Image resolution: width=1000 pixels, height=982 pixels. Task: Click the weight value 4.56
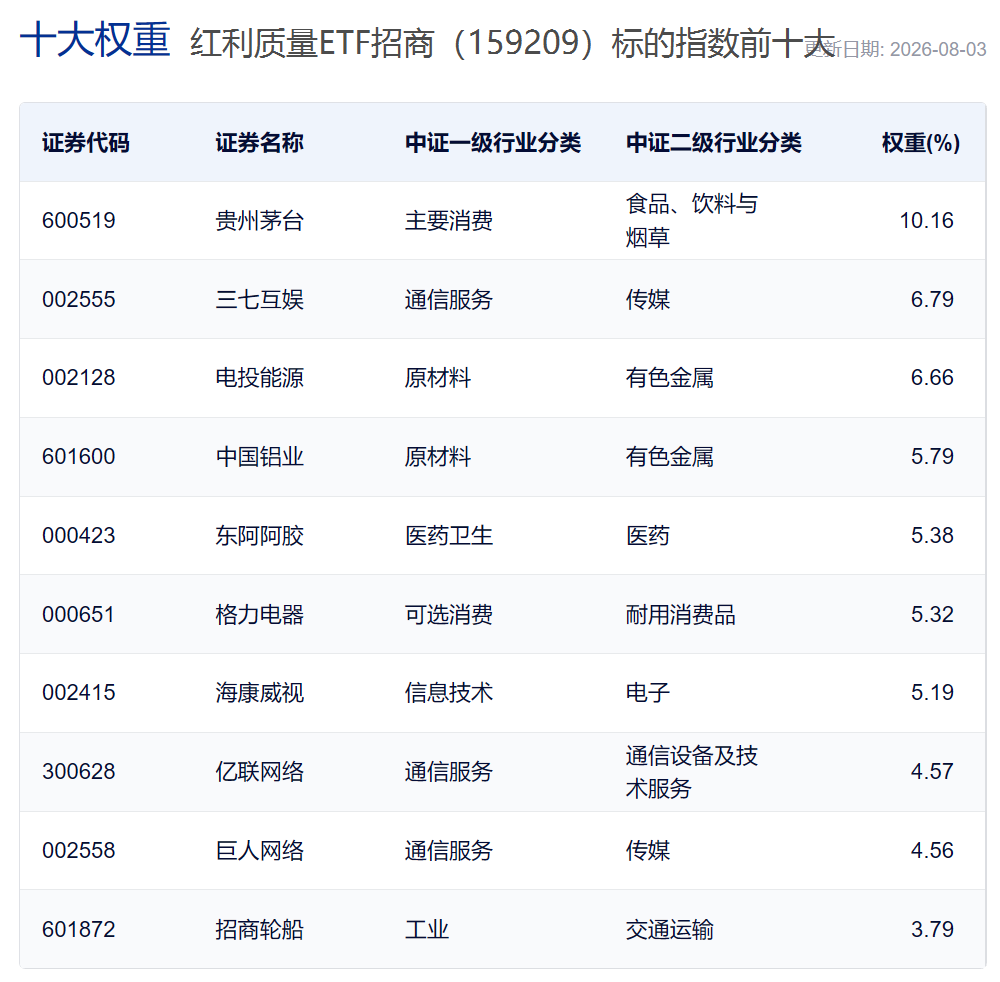click(932, 851)
